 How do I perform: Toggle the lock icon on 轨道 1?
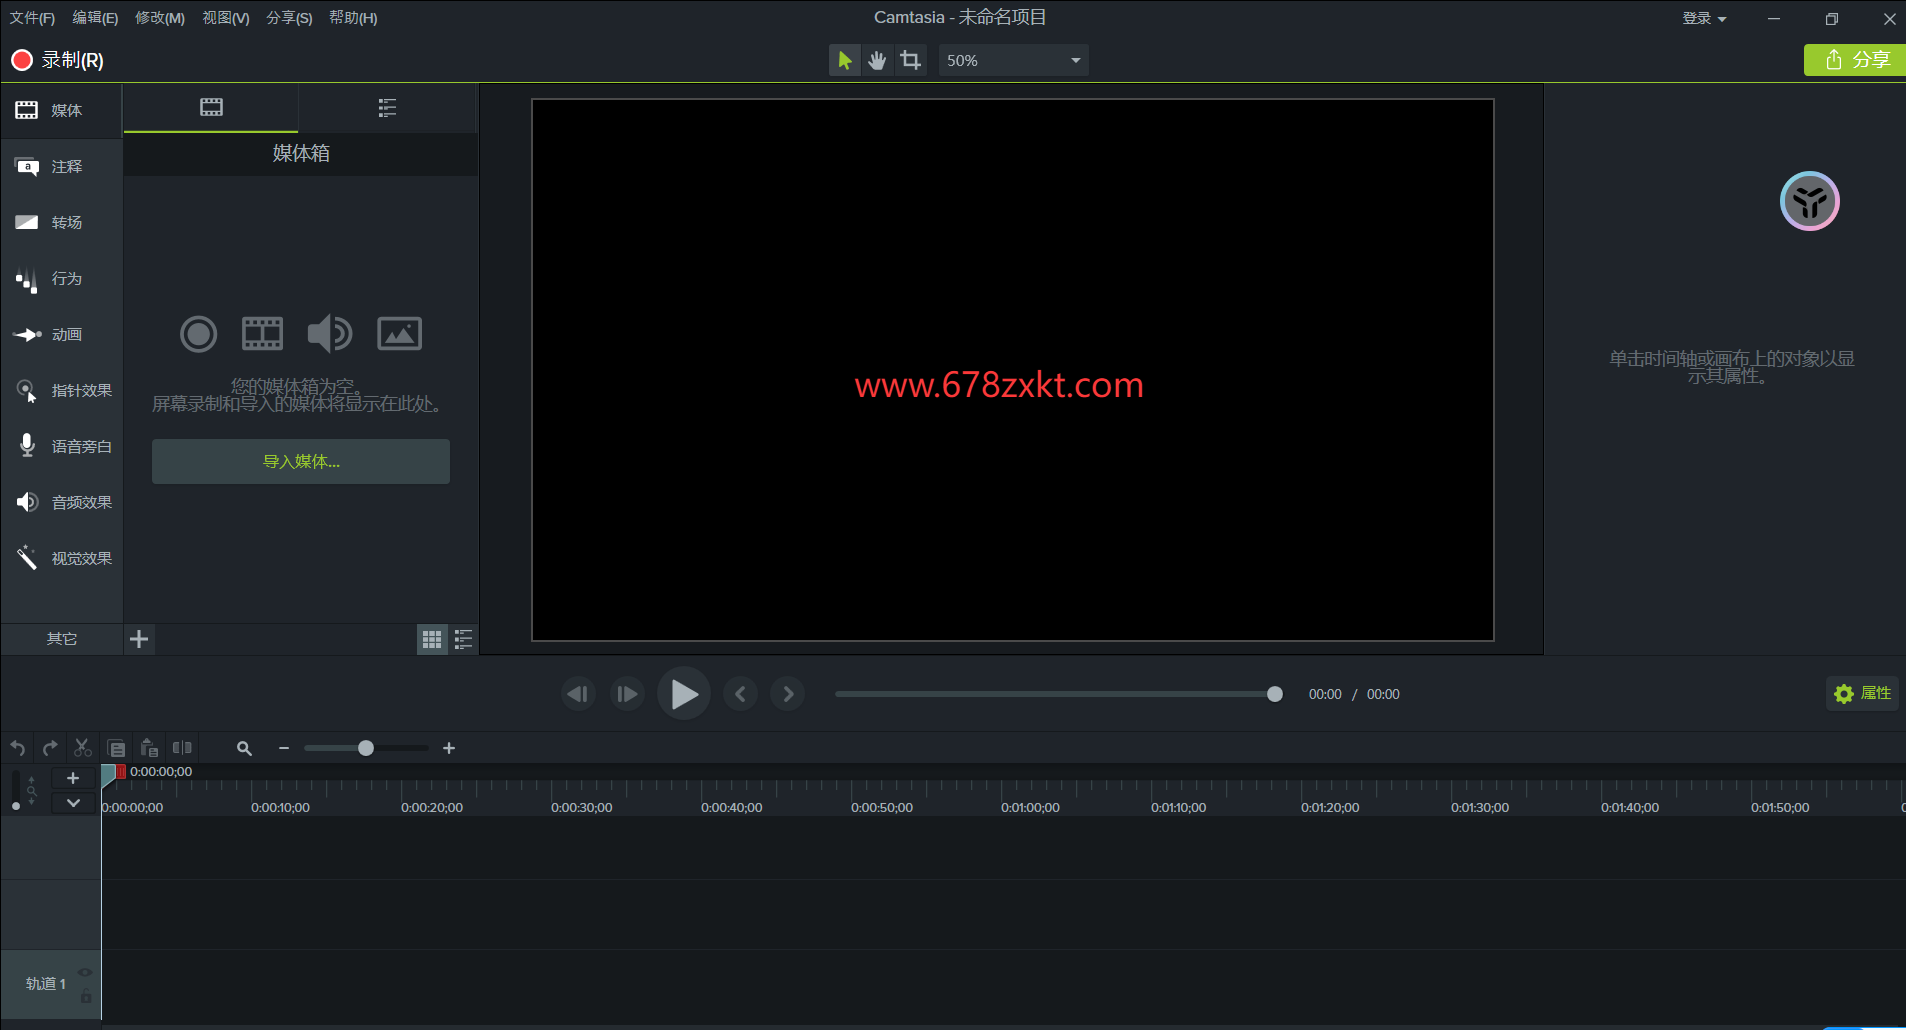click(86, 996)
